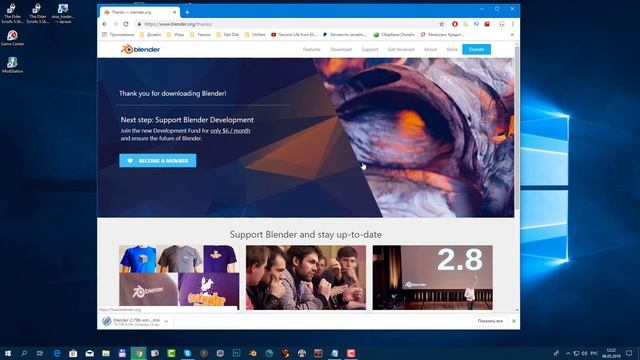The image size is (640, 360).
Task: Open the Ренессанс Кредит bookmark
Action: 442,35
